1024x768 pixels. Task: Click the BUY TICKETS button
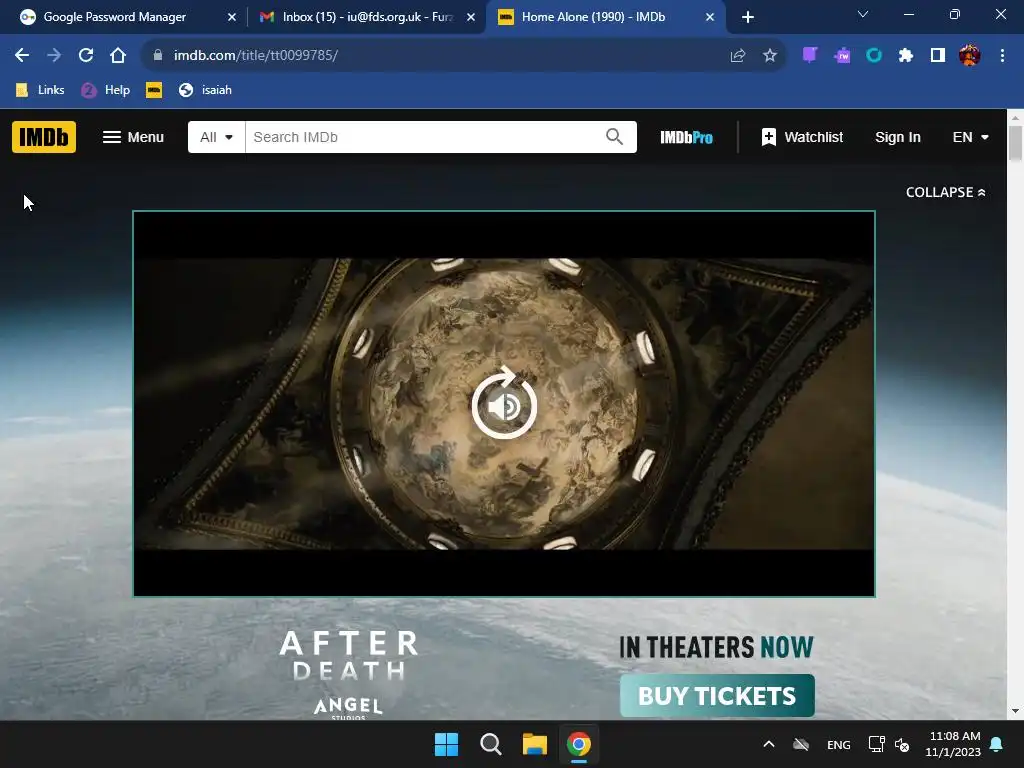click(x=717, y=696)
